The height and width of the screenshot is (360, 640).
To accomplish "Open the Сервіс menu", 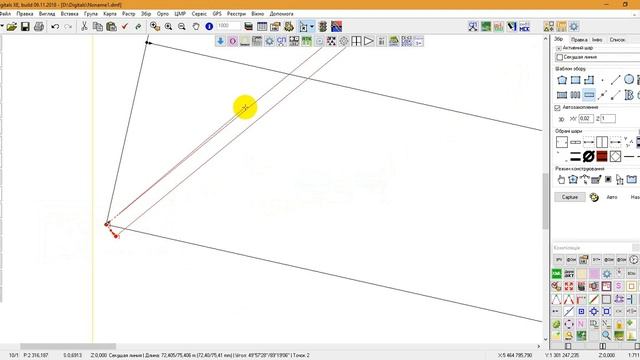I will (x=199, y=13).
